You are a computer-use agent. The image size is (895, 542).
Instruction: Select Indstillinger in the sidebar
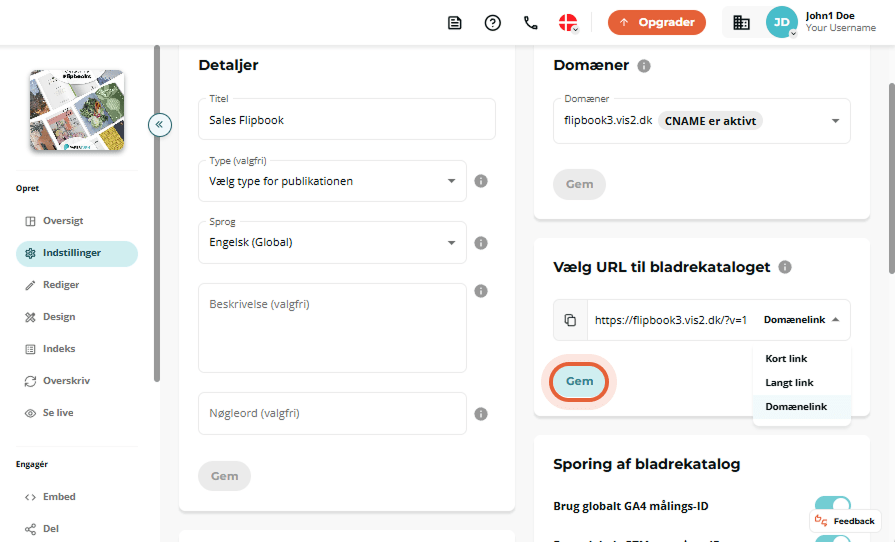[77, 253]
